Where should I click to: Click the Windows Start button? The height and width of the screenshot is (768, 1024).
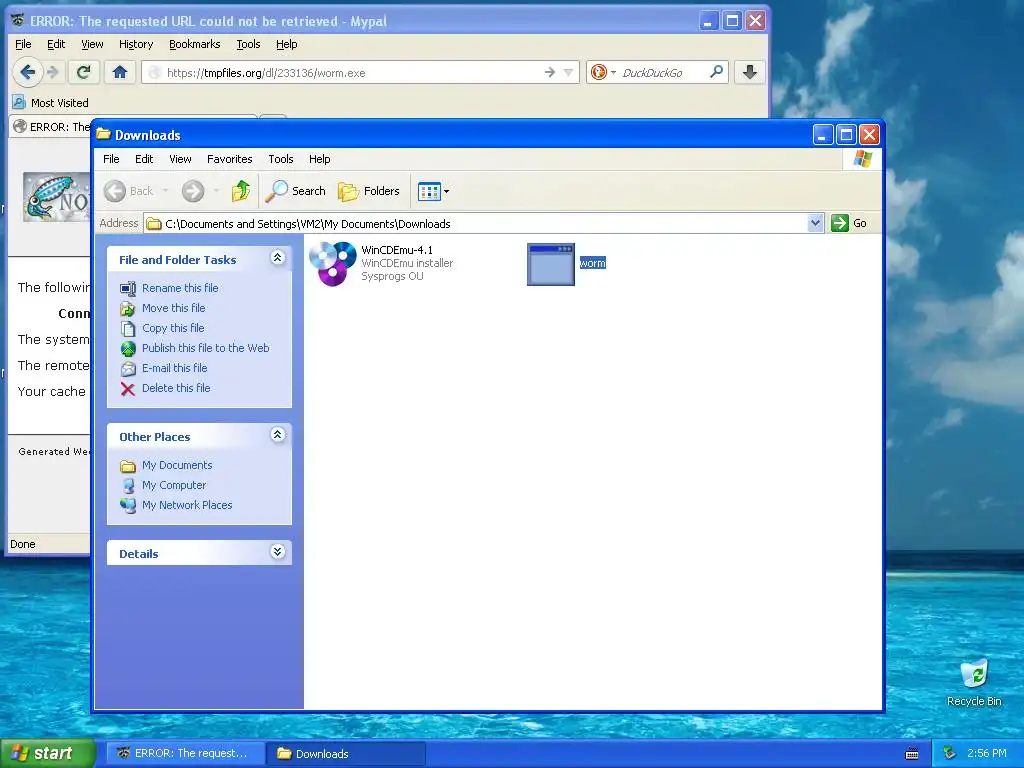pyautogui.click(x=47, y=753)
